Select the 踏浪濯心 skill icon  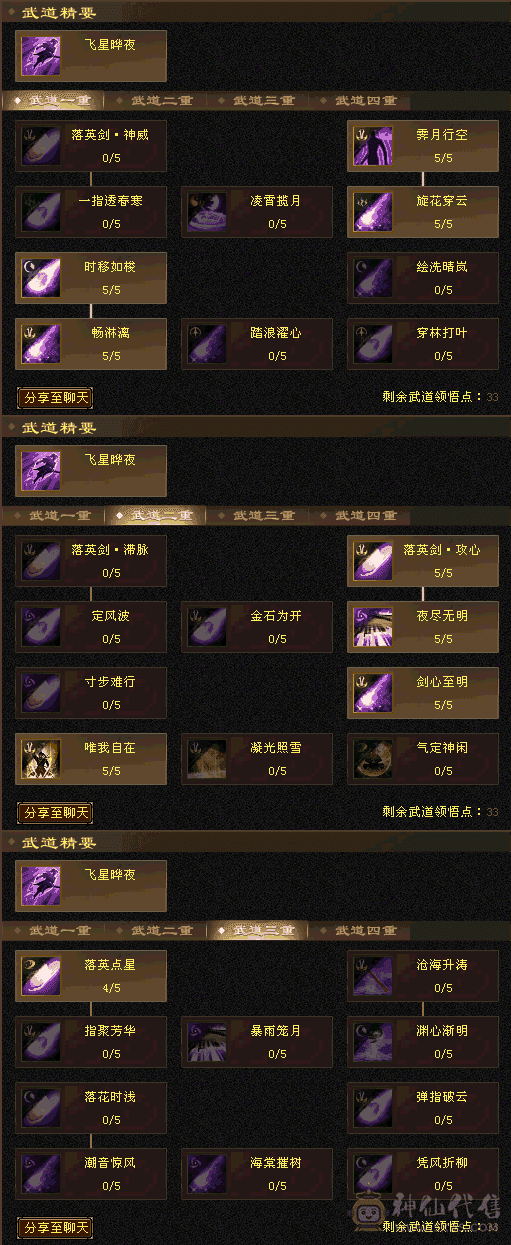(x=207, y=343)
